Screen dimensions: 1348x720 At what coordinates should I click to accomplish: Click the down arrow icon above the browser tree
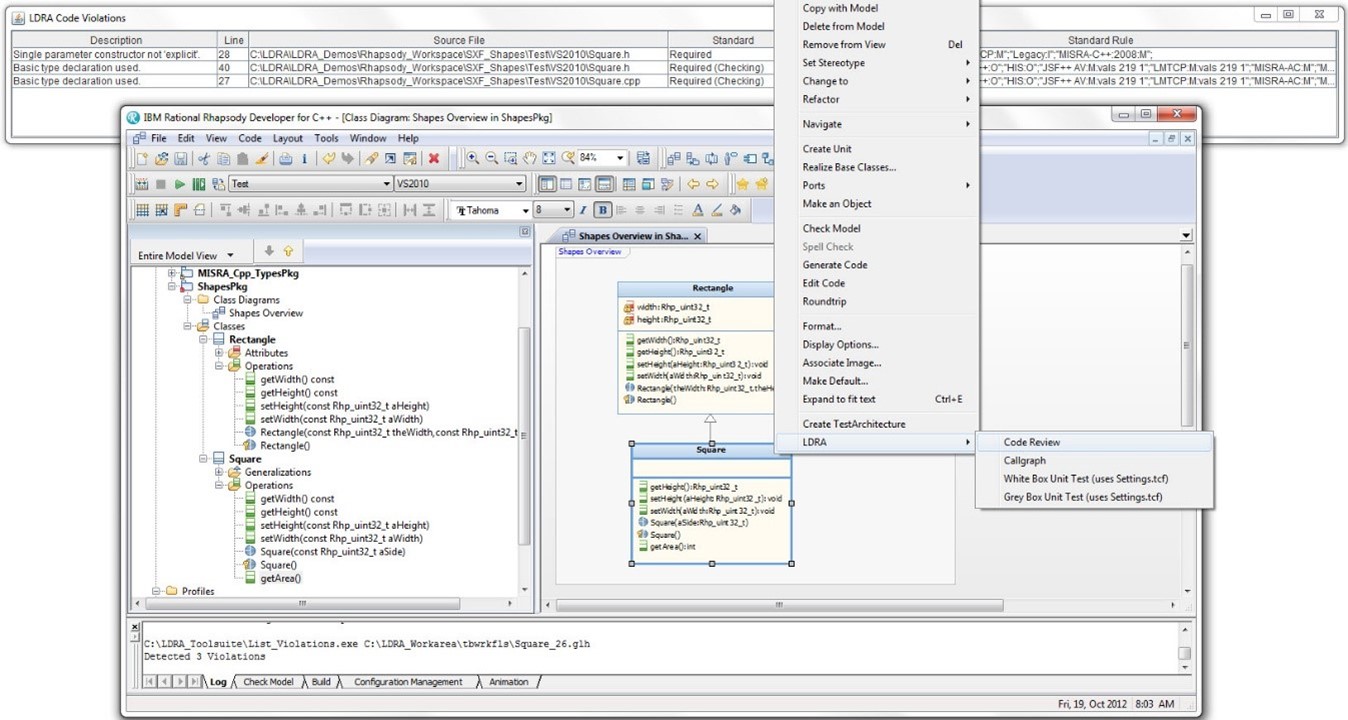click(269, 252)
